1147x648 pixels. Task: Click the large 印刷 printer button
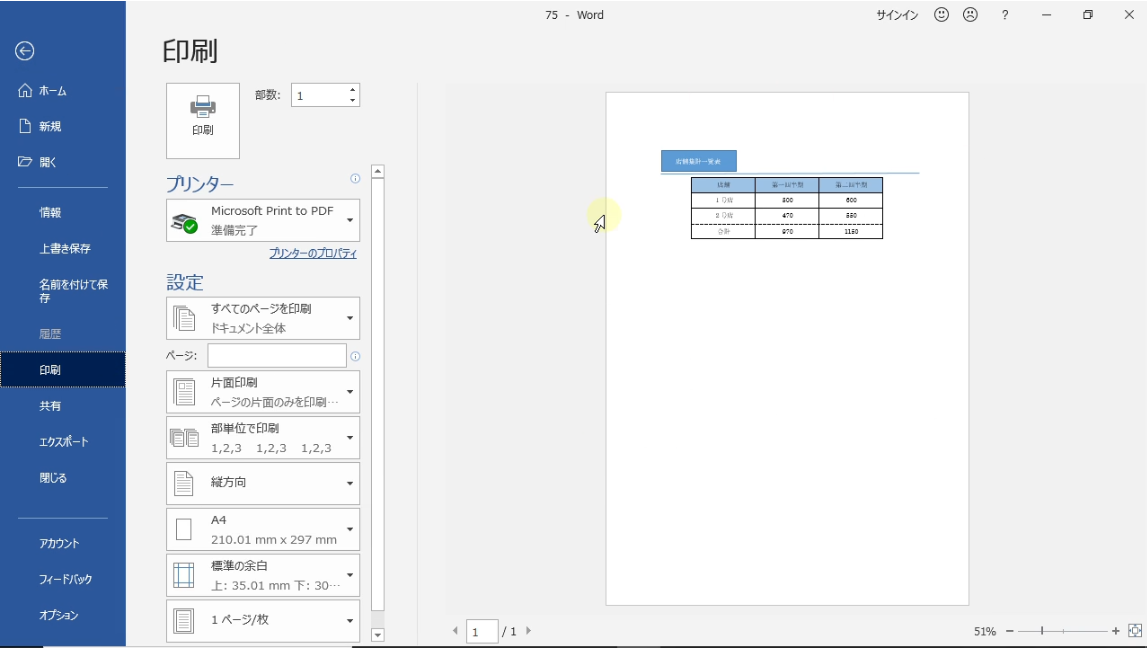(203, 121)
